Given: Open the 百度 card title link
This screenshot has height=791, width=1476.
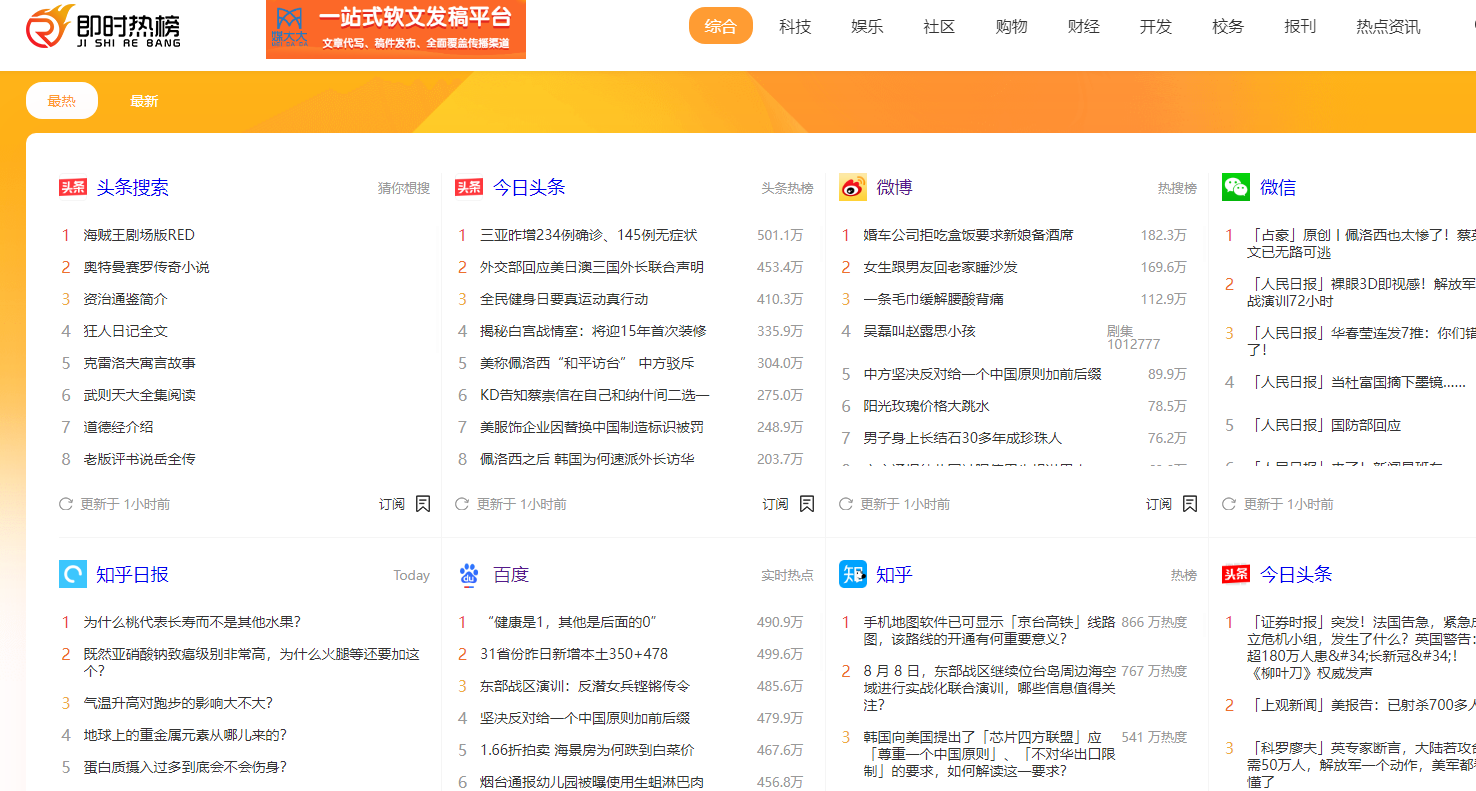Looking at the screenshot, I should 511,574.
